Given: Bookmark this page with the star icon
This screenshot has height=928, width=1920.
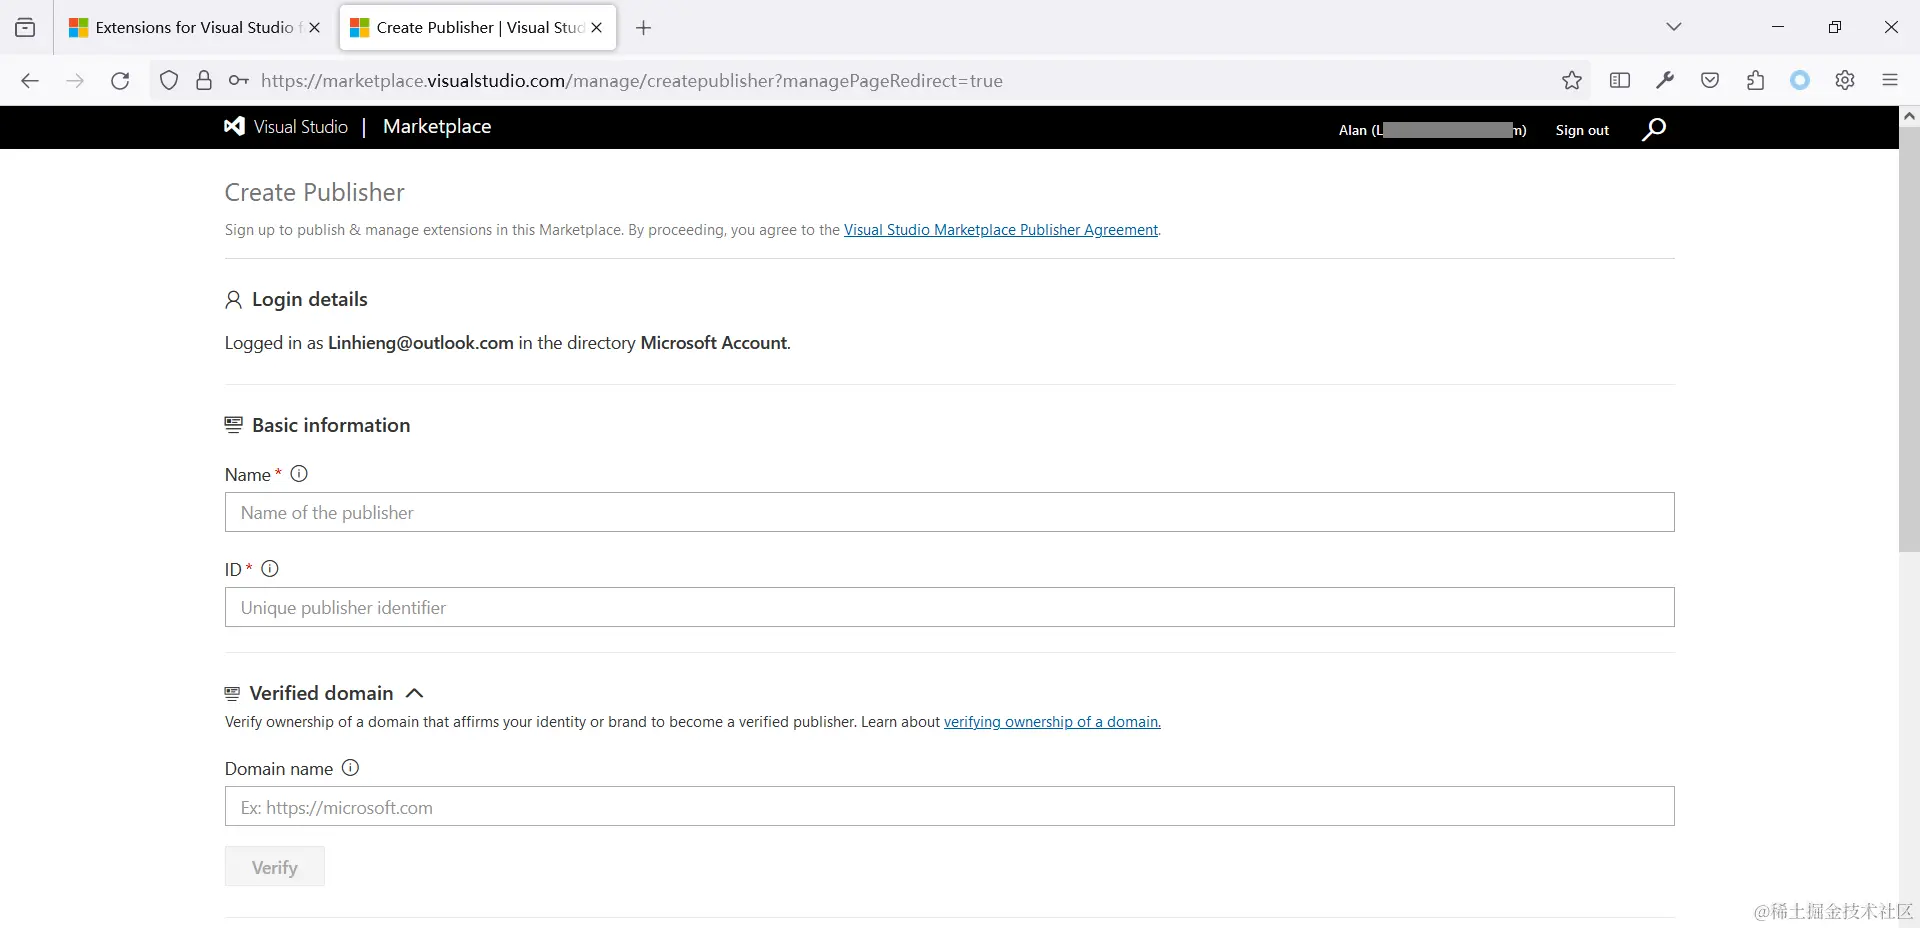Looking at the screenshot, I should click(1572, 81).
